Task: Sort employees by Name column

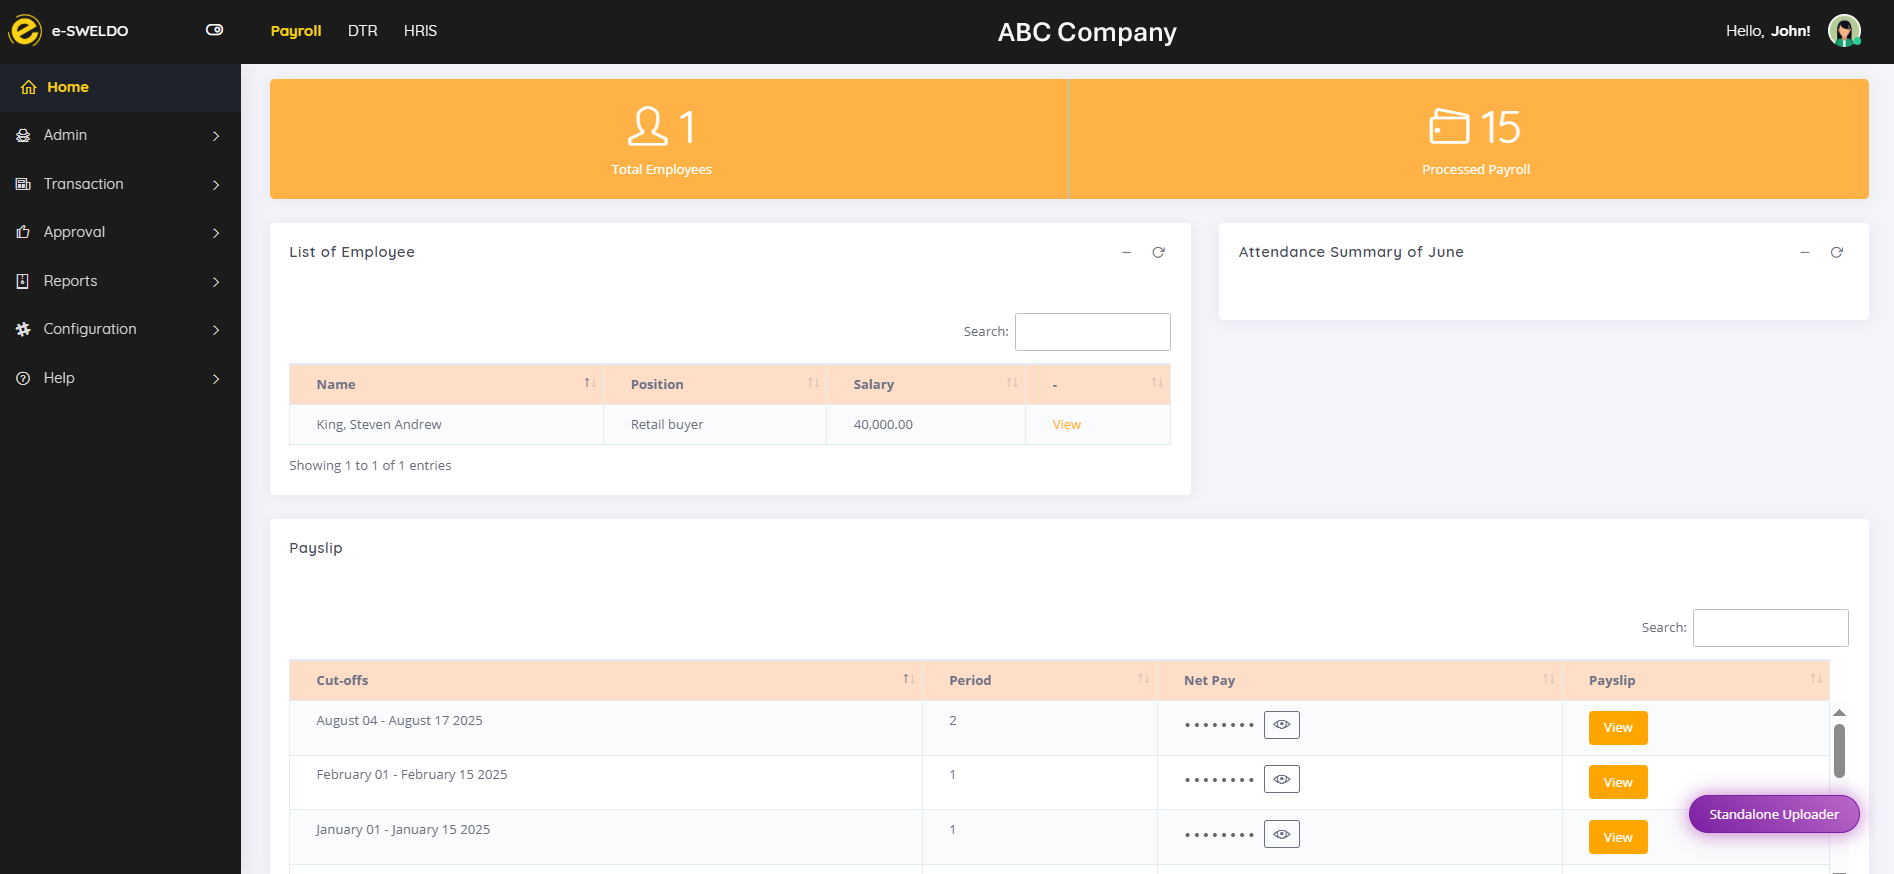Action: [x=446, y=384]
